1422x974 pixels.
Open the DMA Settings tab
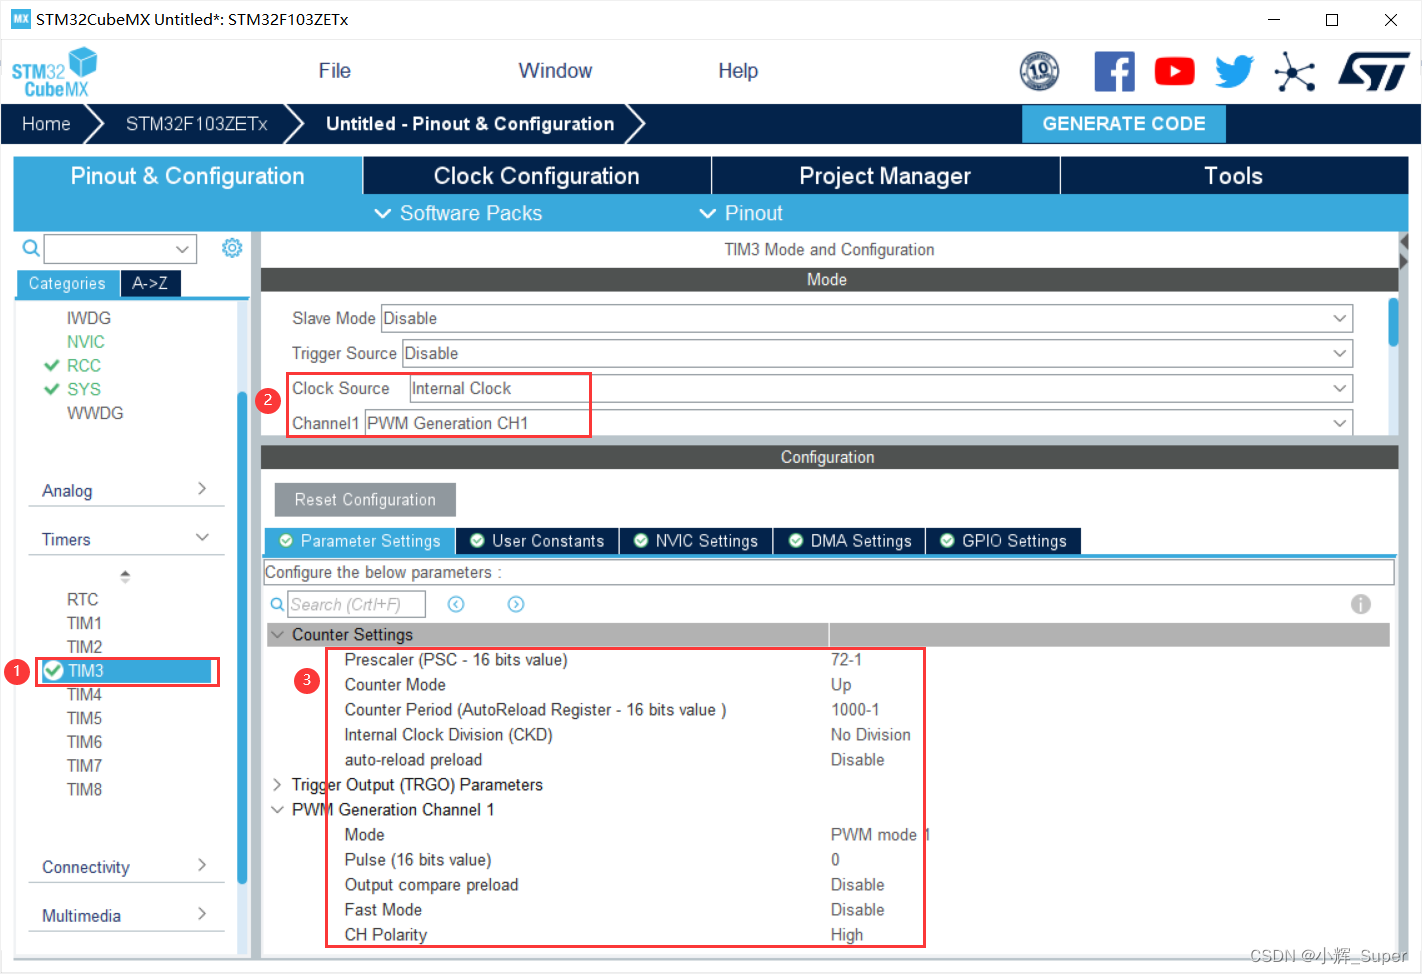click(x=850, y=541)
